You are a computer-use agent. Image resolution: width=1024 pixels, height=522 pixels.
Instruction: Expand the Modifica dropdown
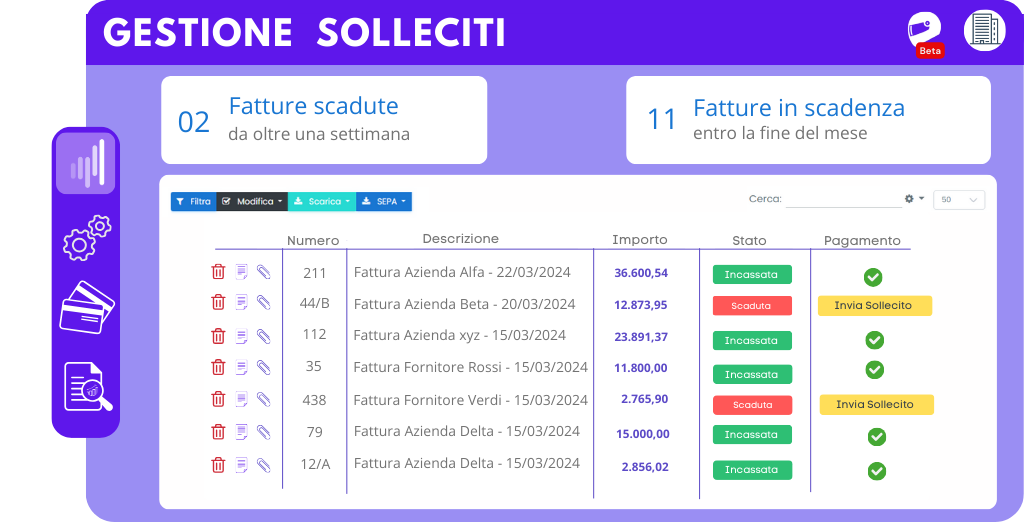pos(252,201)
